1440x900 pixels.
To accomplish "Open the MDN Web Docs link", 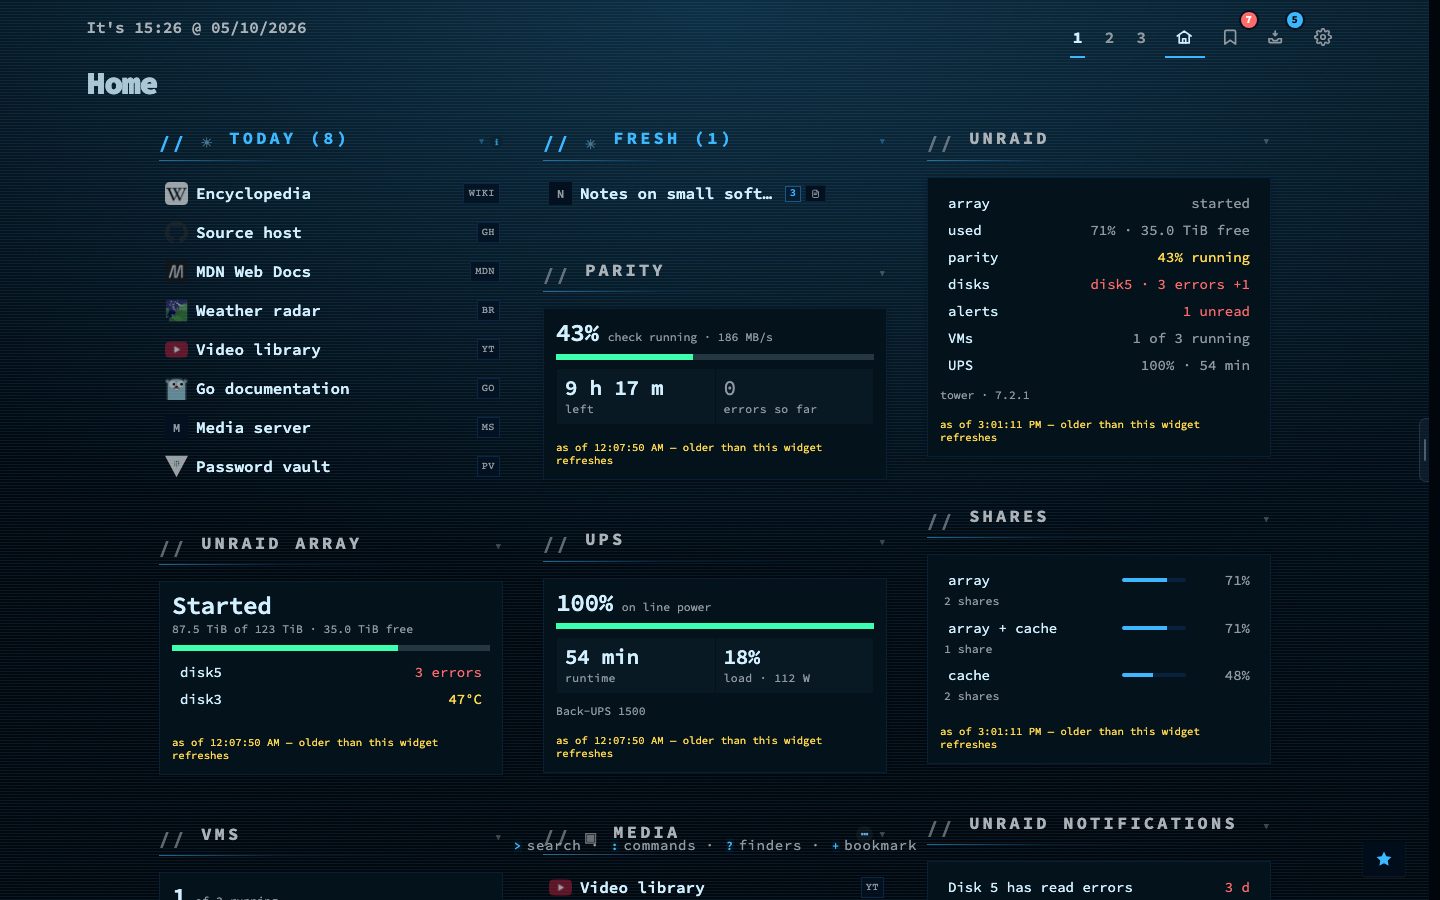I will [253, 272].
